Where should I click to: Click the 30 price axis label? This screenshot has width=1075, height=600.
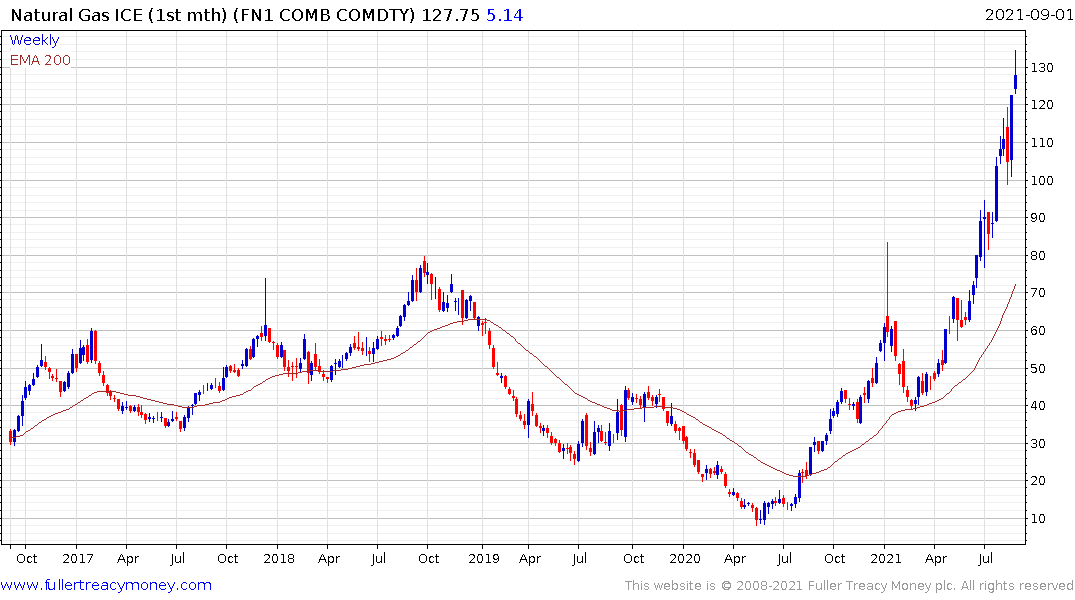tap(1039, 444)
